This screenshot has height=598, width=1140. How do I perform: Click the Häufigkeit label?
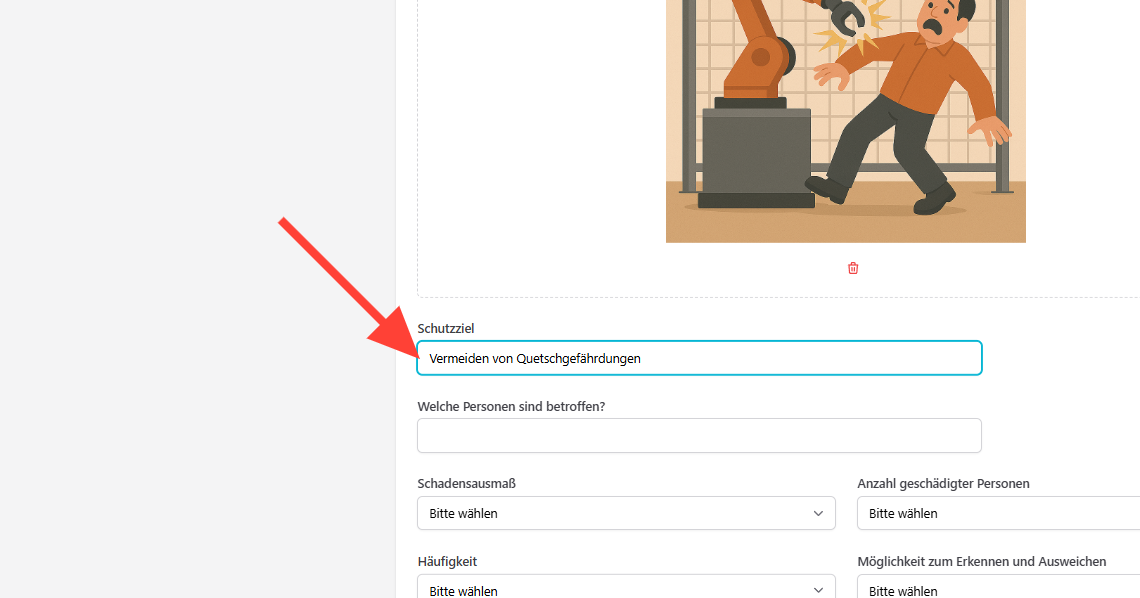[x=447, y=561]
